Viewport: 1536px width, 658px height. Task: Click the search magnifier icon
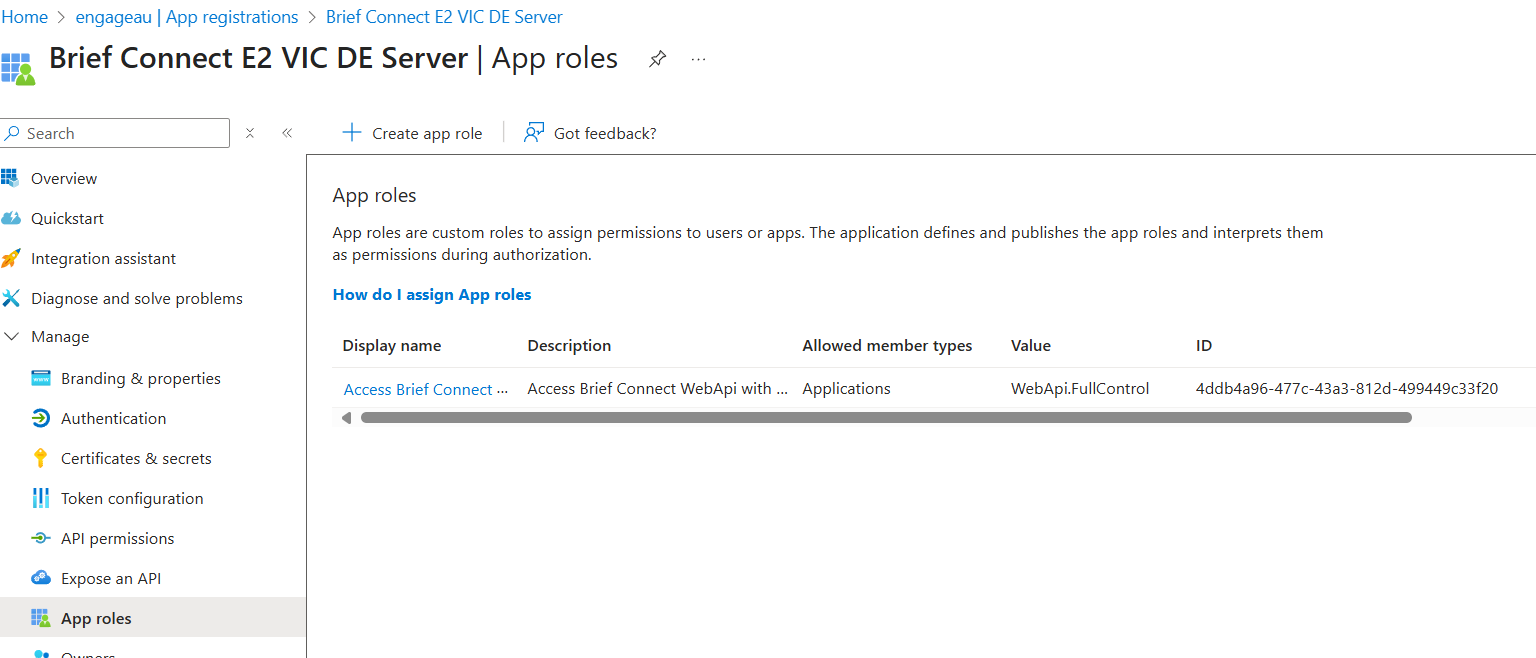[x=12, y=133]
